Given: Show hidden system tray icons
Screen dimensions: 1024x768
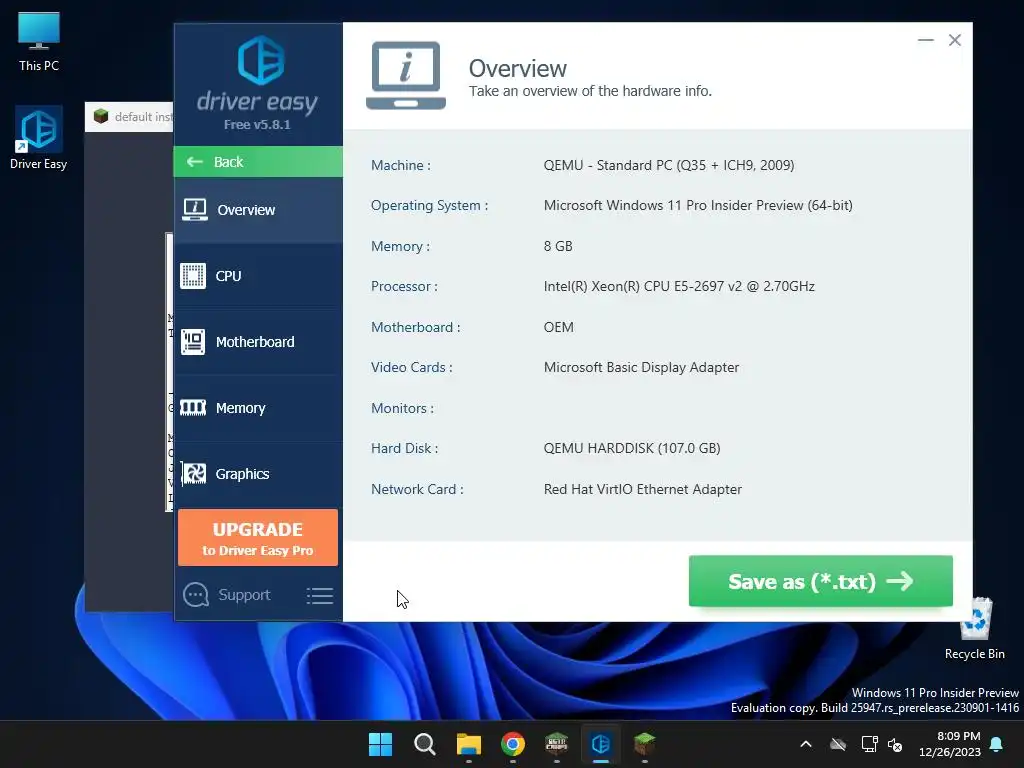Looking at the screenshot, I should [806, 744].
